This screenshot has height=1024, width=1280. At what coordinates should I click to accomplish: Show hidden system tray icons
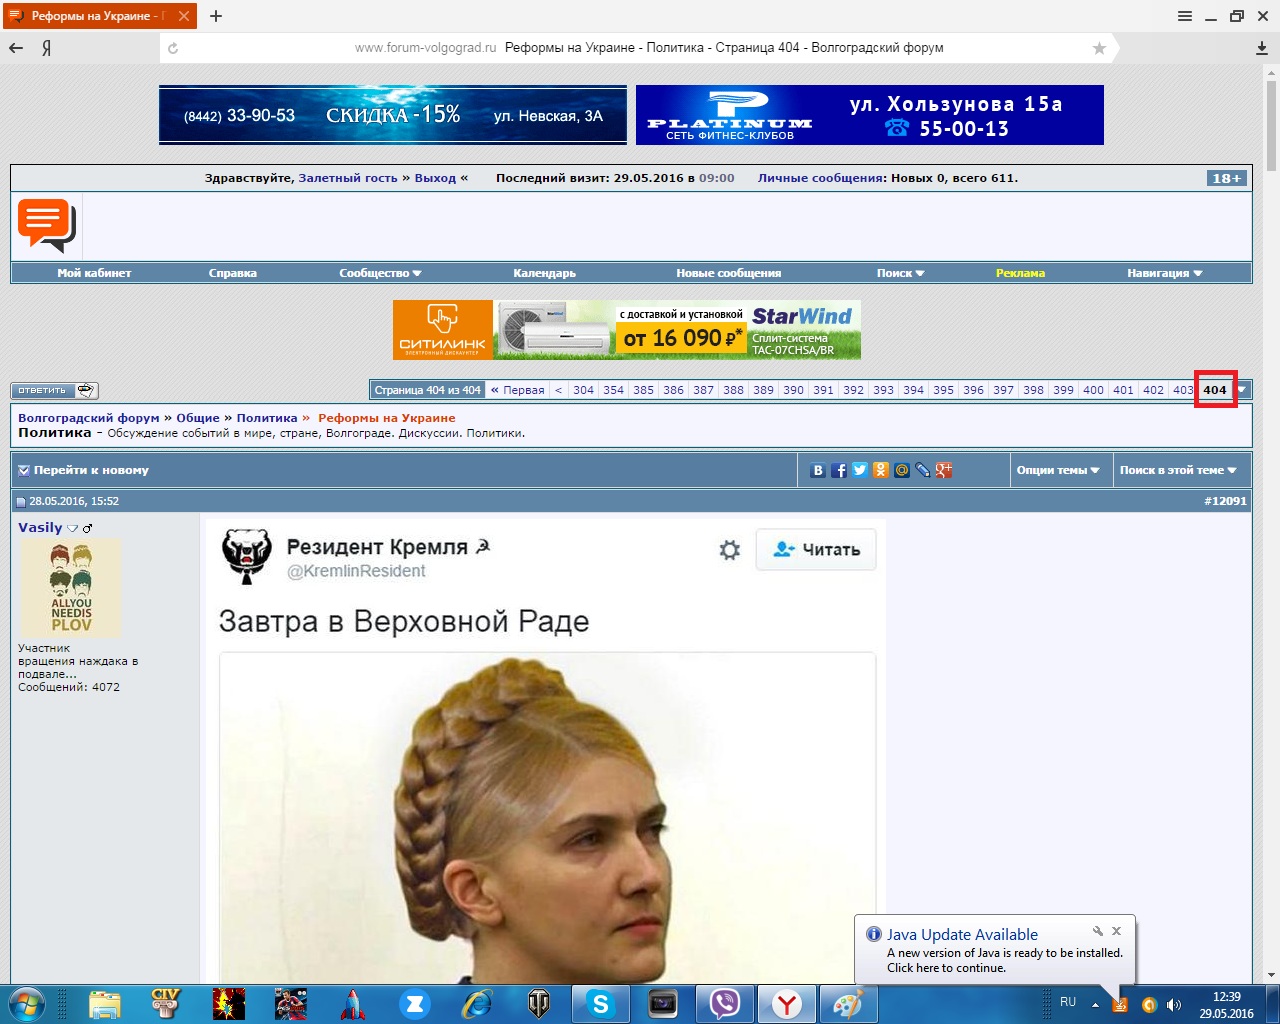pos(1095,1005)
